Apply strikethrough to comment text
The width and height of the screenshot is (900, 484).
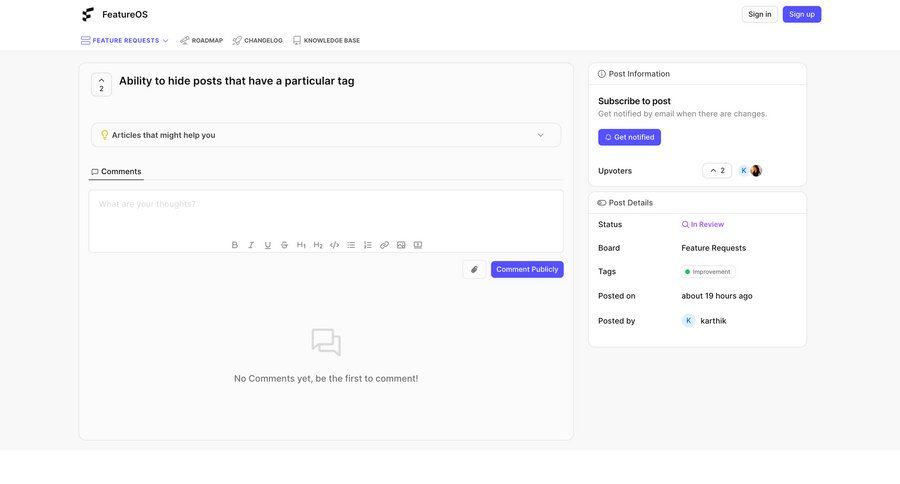(284, 245)
